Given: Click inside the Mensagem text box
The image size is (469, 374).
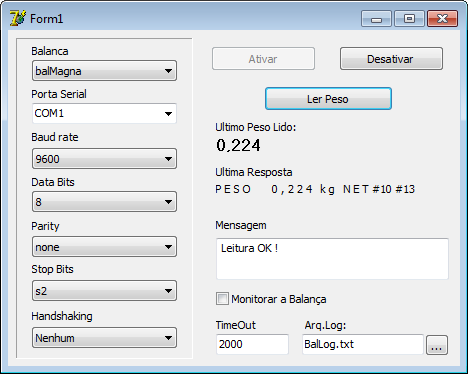Looking at the screenshot, I should [332, 259].
